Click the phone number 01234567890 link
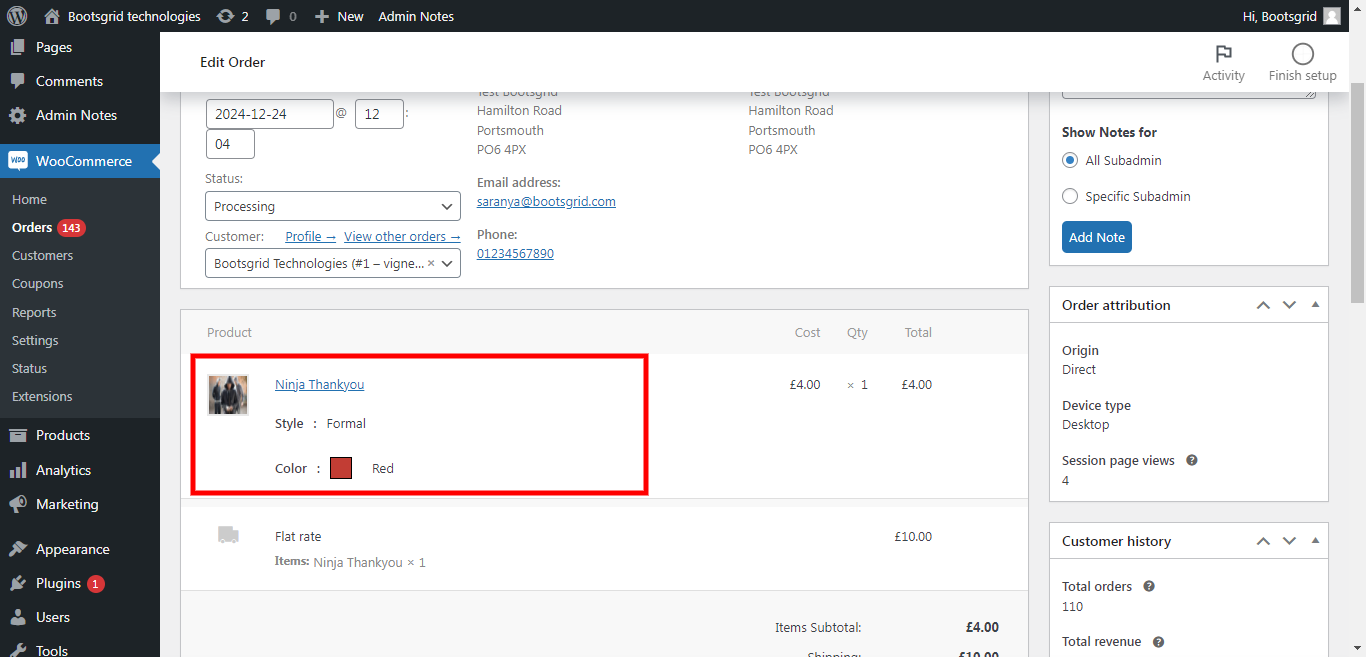 (515, 254)
